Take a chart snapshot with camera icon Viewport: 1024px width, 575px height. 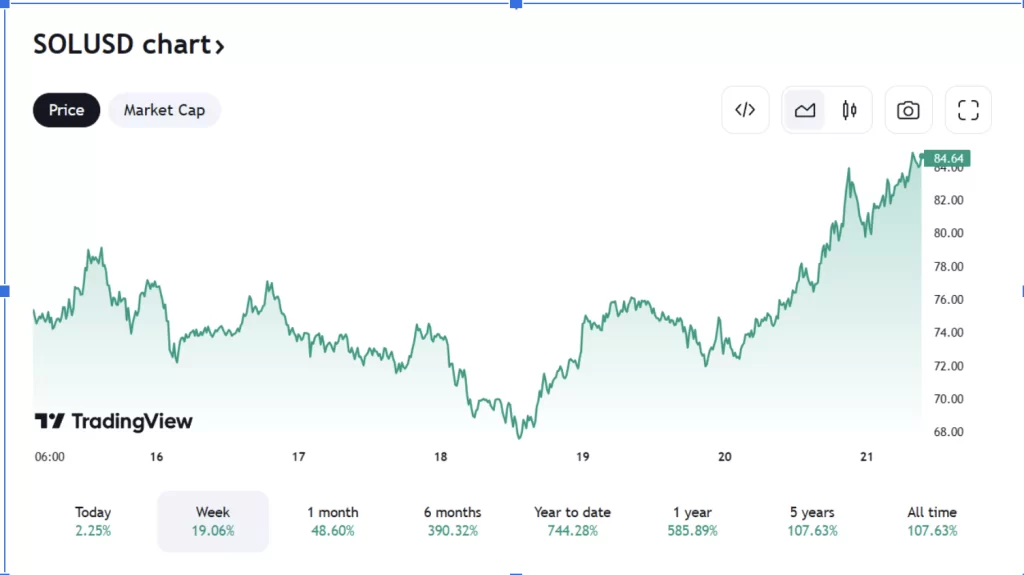pos(908,110)
